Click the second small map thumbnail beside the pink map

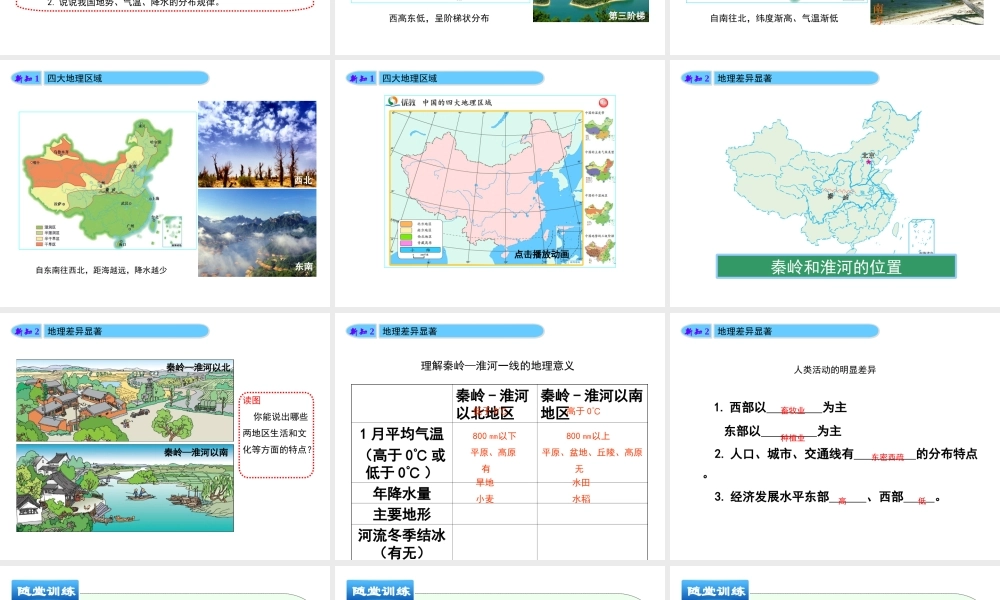[x=599, y=170]
